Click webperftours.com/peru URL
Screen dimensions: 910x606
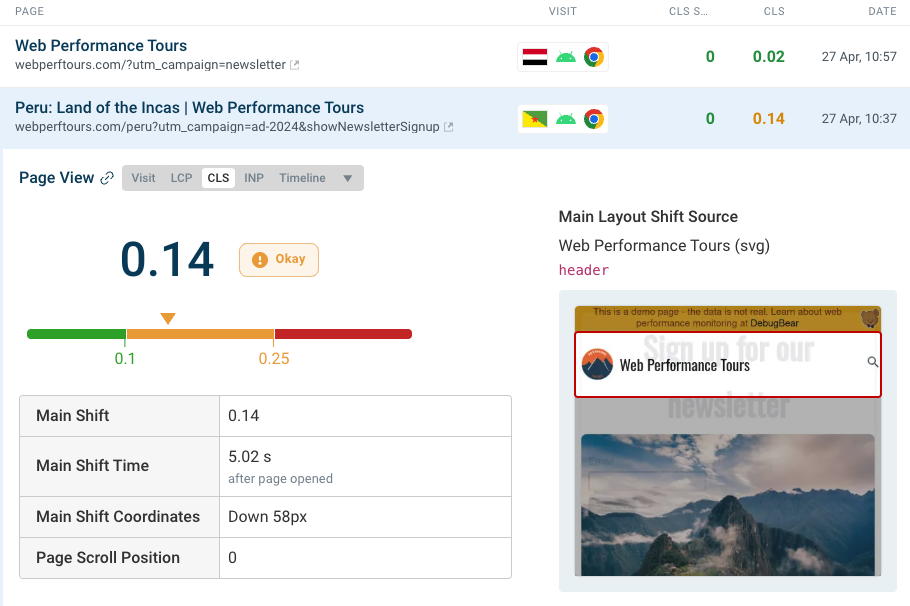pos(227,127)
